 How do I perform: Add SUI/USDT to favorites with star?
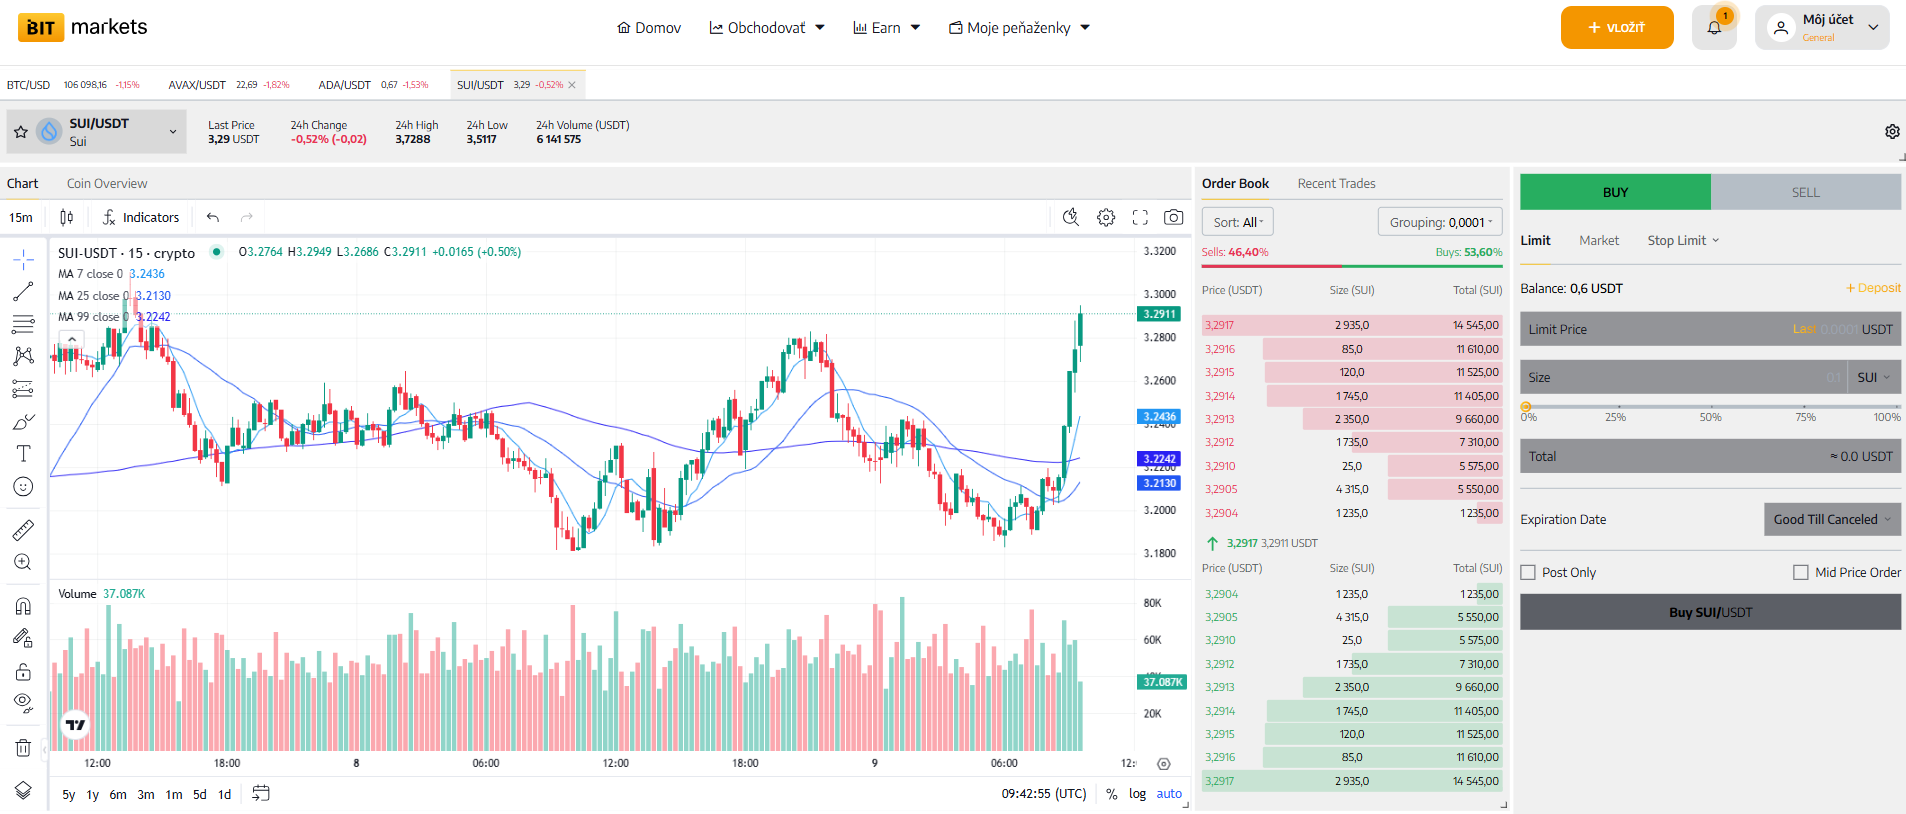(21, 132)
